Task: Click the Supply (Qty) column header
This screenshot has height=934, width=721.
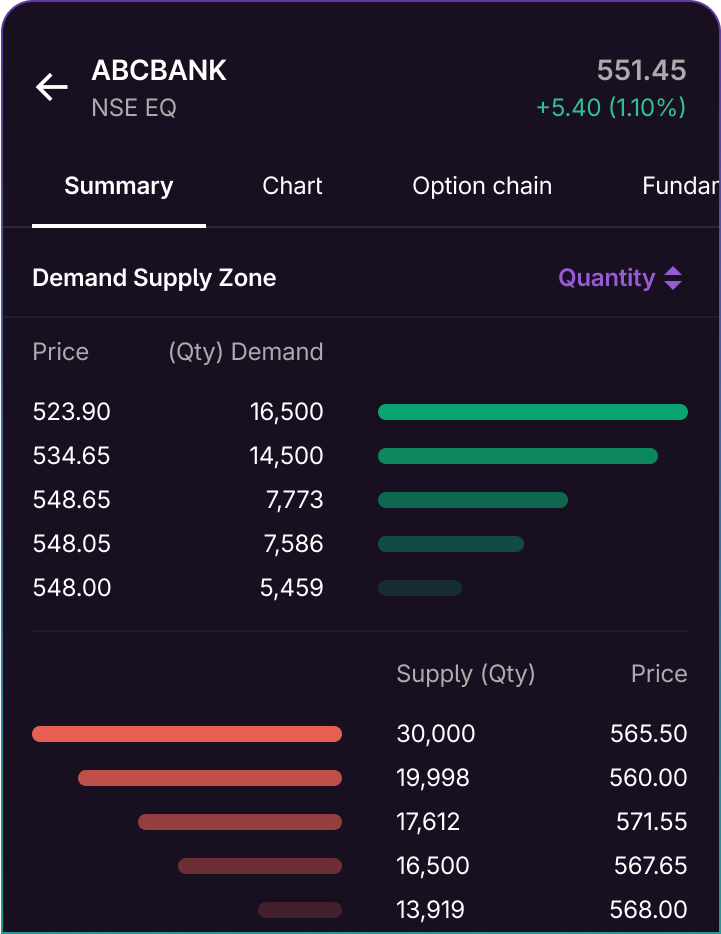Action: (x=465, y=674)
